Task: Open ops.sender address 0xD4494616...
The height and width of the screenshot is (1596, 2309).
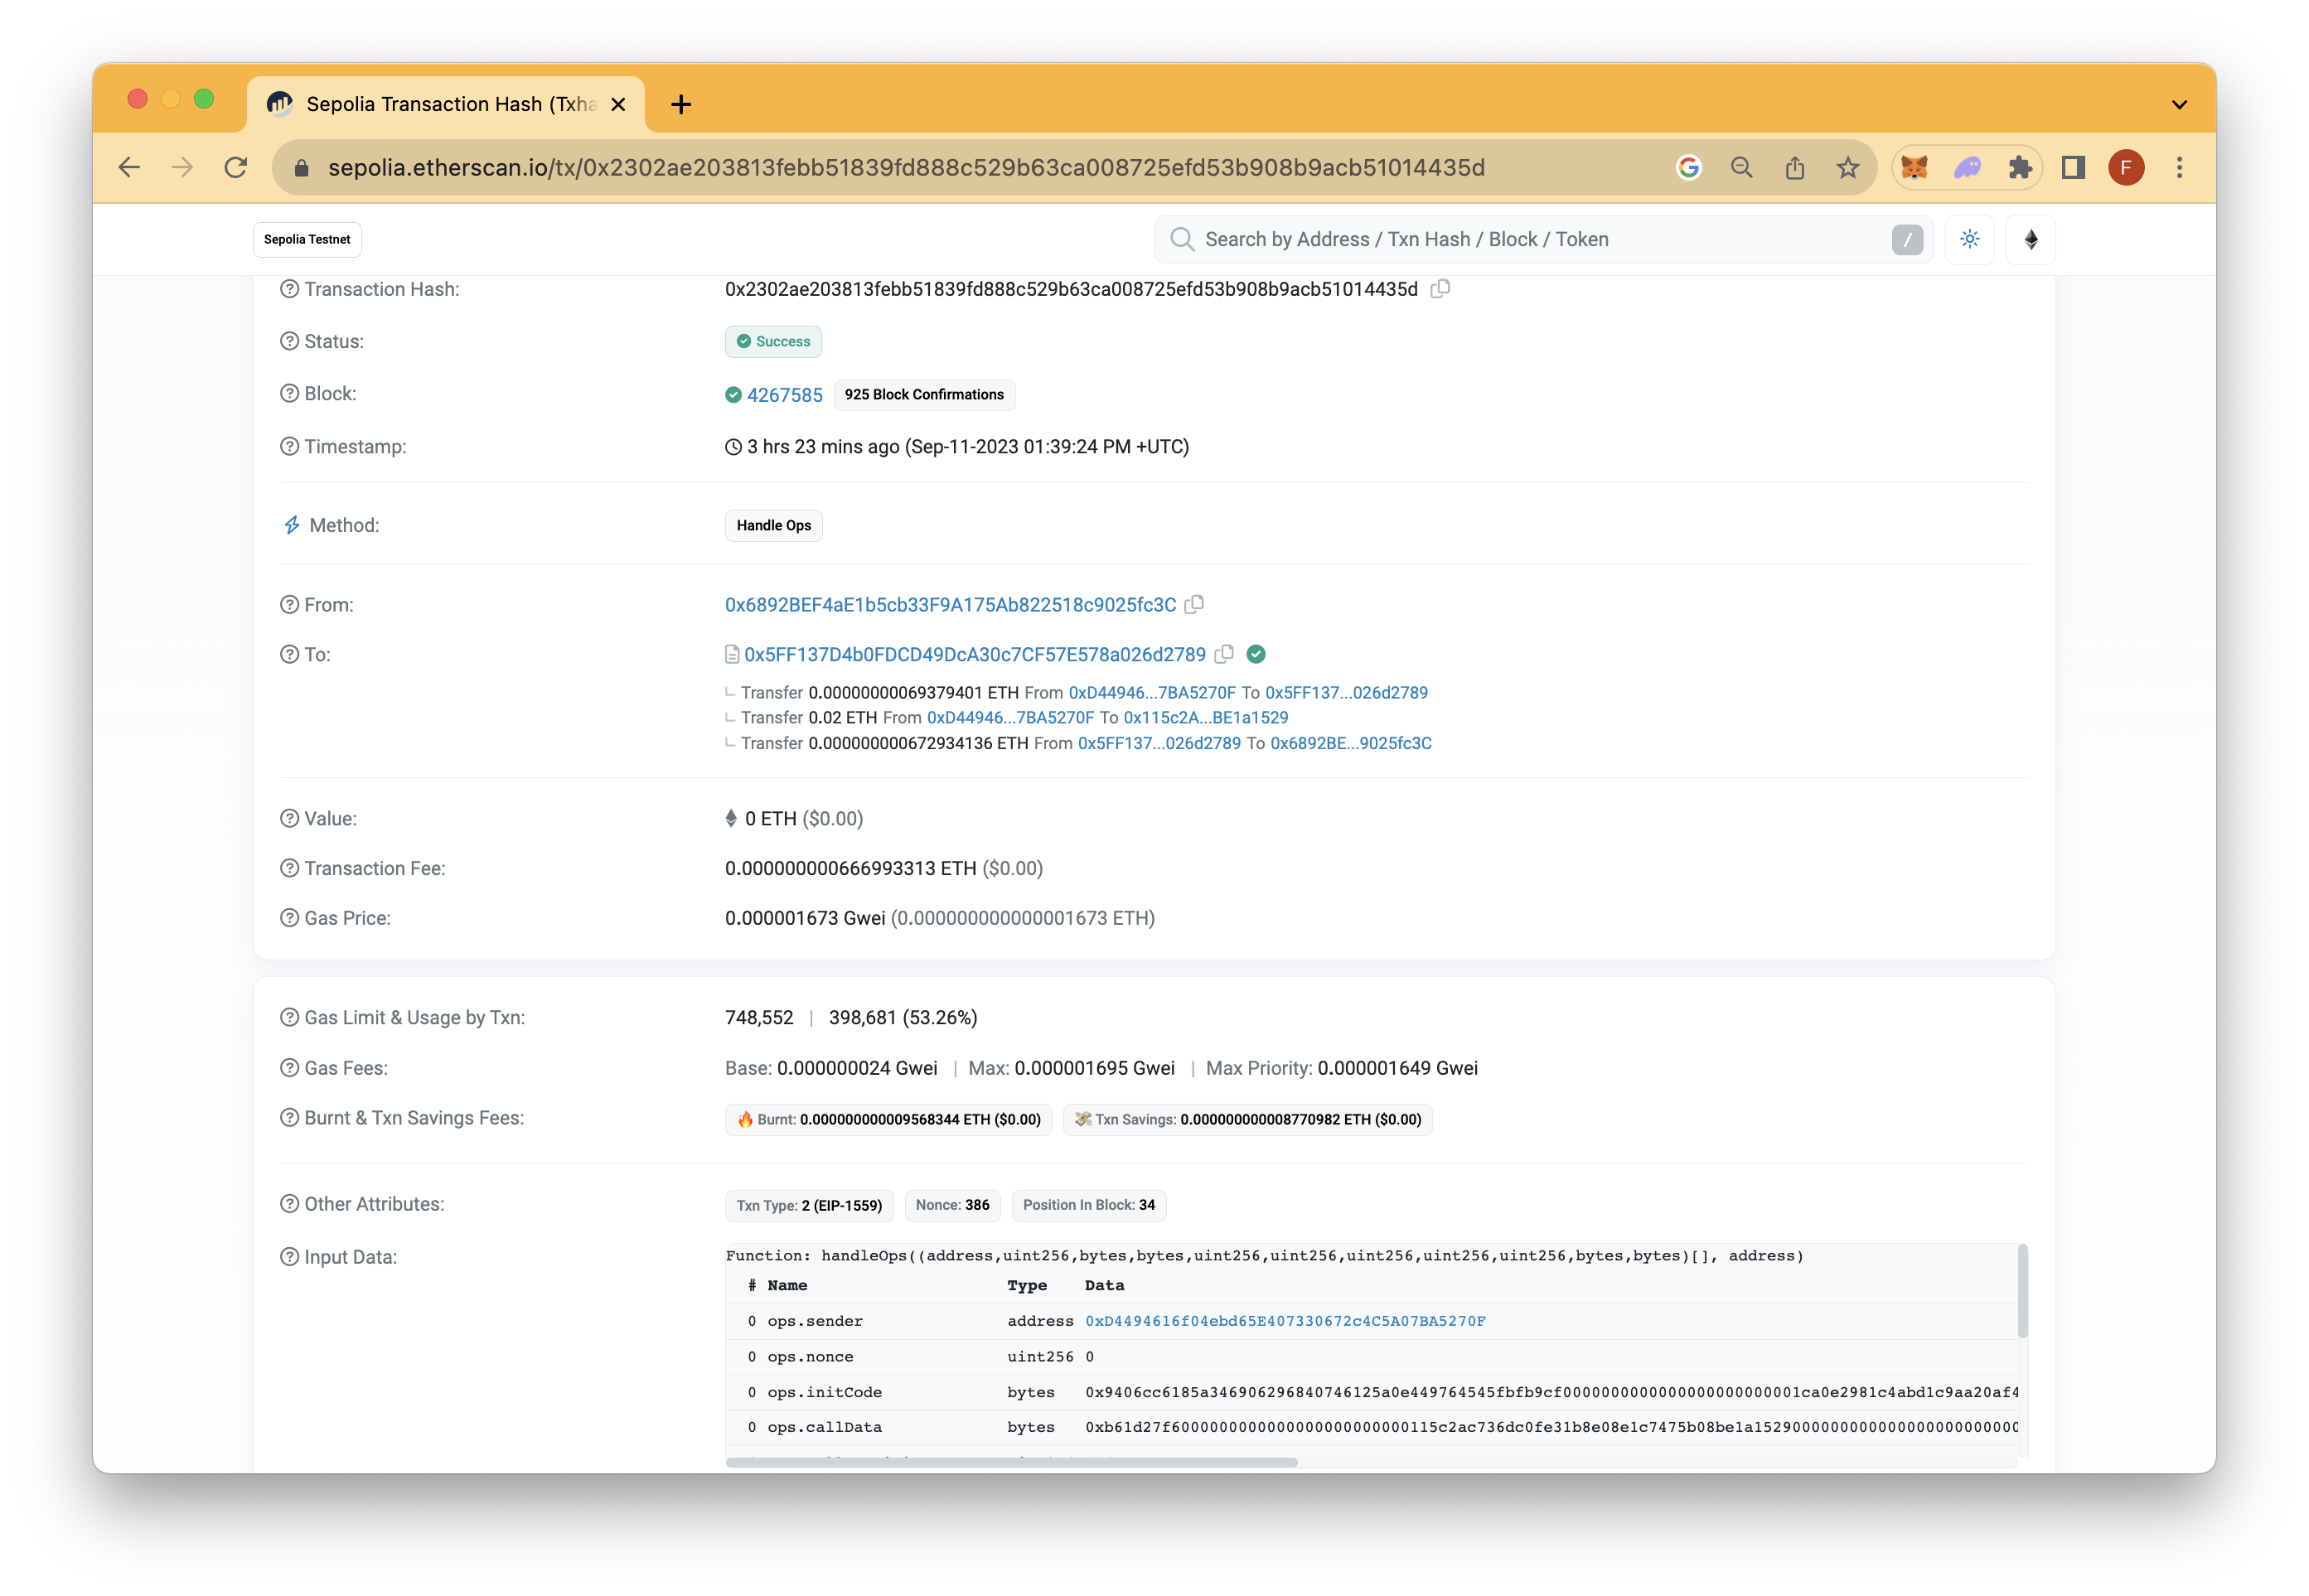Action: 1285,1321
